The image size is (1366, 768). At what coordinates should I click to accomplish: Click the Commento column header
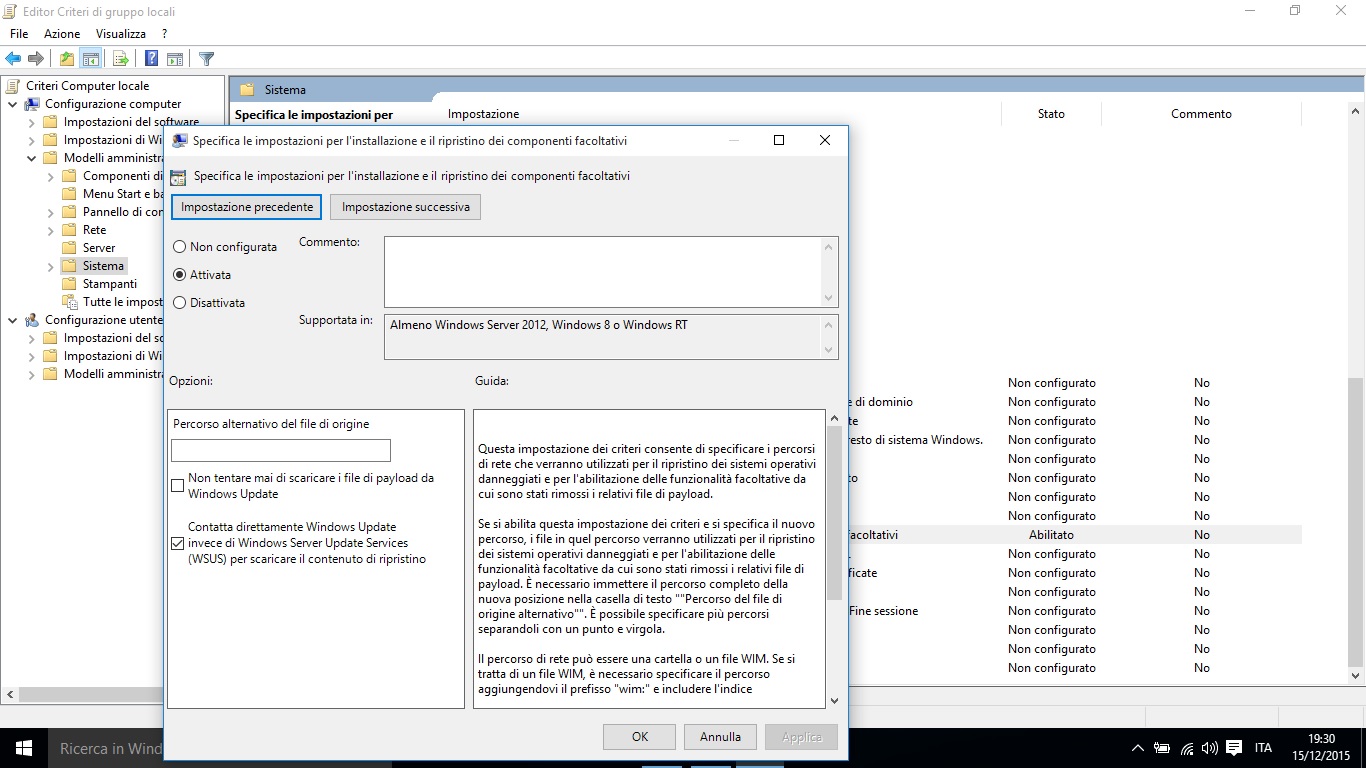[1201, 114]
